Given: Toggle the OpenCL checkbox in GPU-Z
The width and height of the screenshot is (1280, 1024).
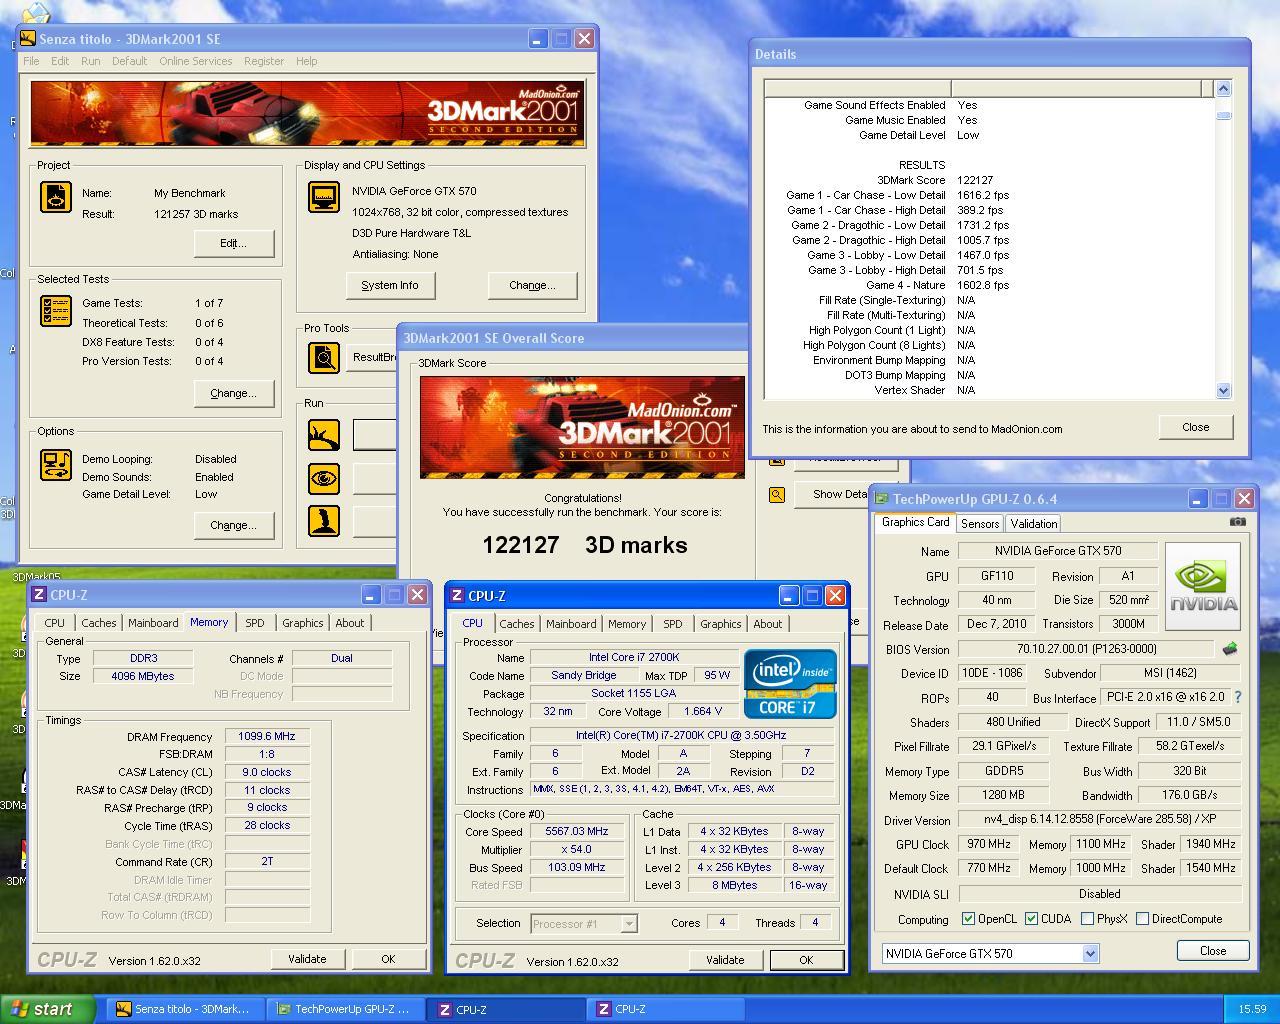Looking at the screenshot, I should coord(968,918).
